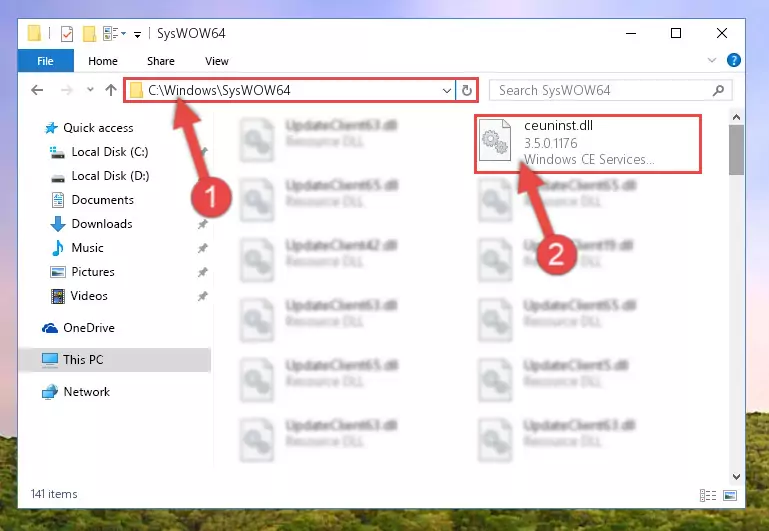Open the recent locations dropdown arrow
Image resolution: width=769 pixels, height=531 pixels.
90,90
